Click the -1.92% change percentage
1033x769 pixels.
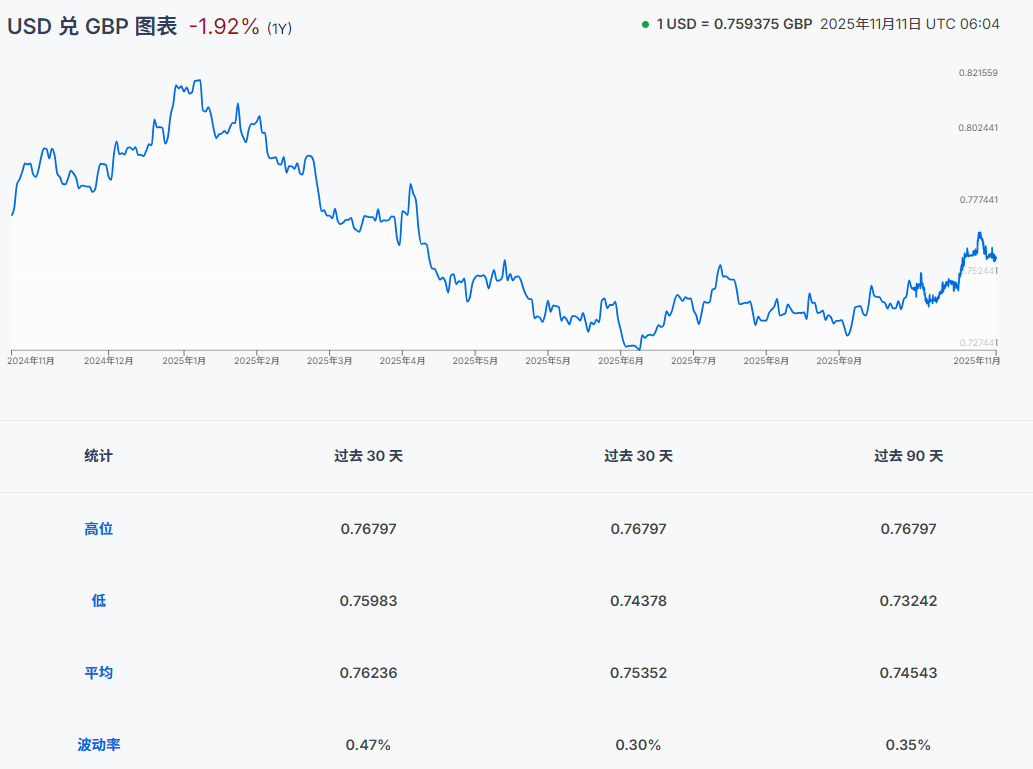click(224, 26)
